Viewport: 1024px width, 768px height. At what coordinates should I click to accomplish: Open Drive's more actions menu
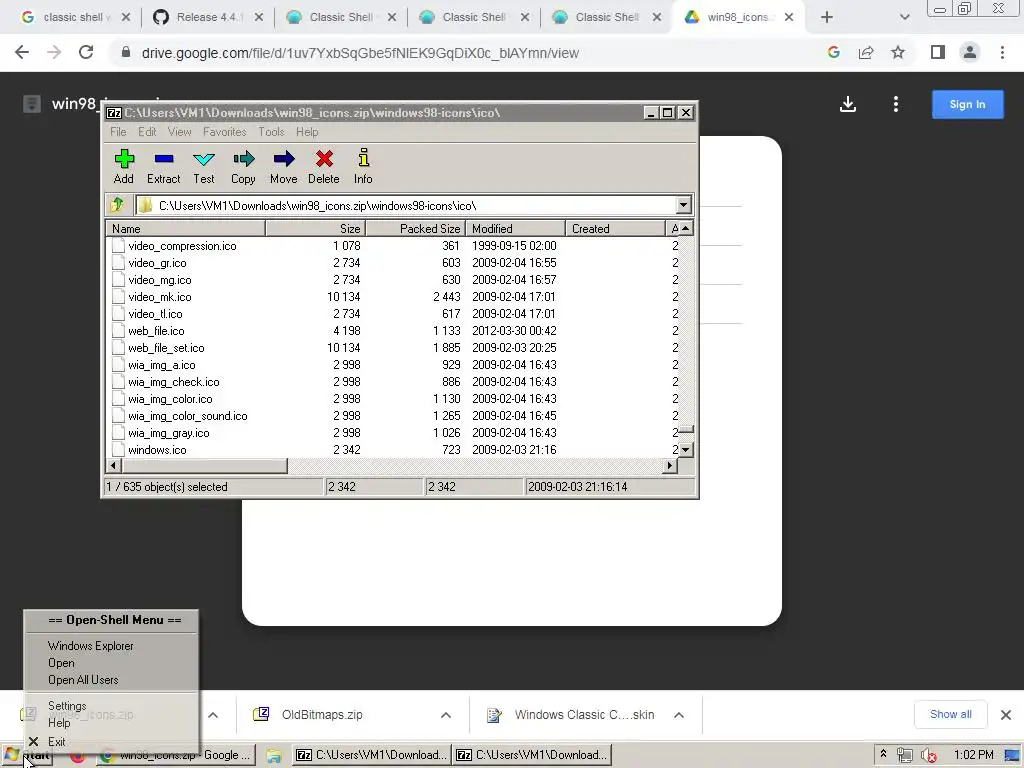tap(896, 104)
